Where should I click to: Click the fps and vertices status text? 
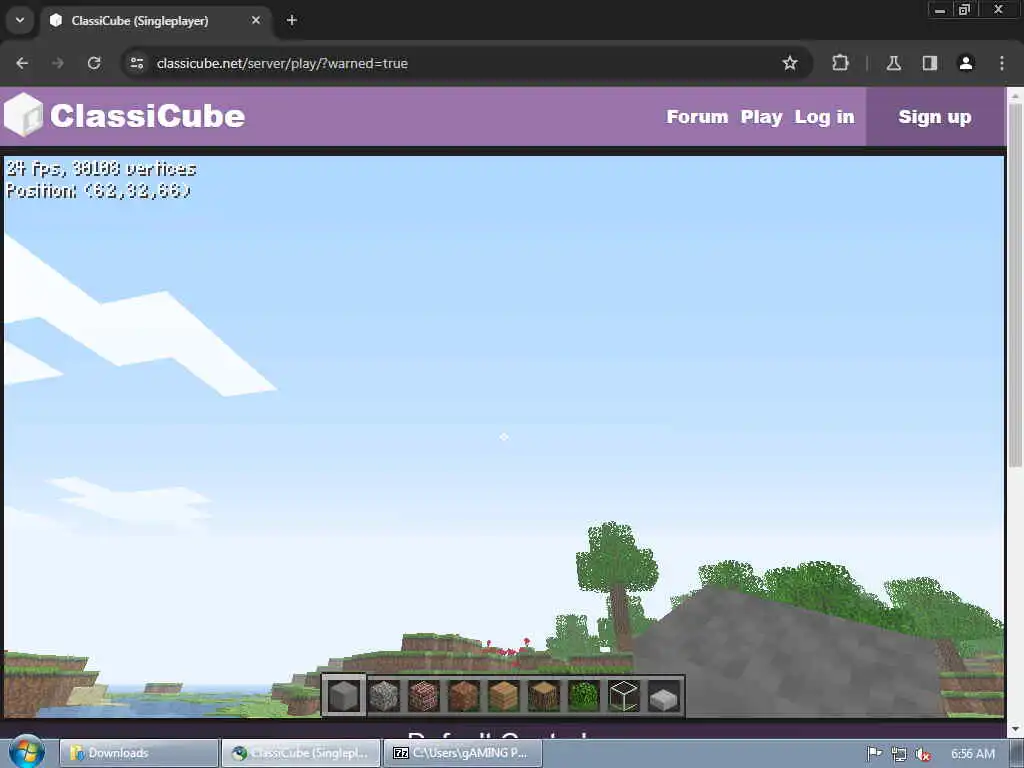101,168
